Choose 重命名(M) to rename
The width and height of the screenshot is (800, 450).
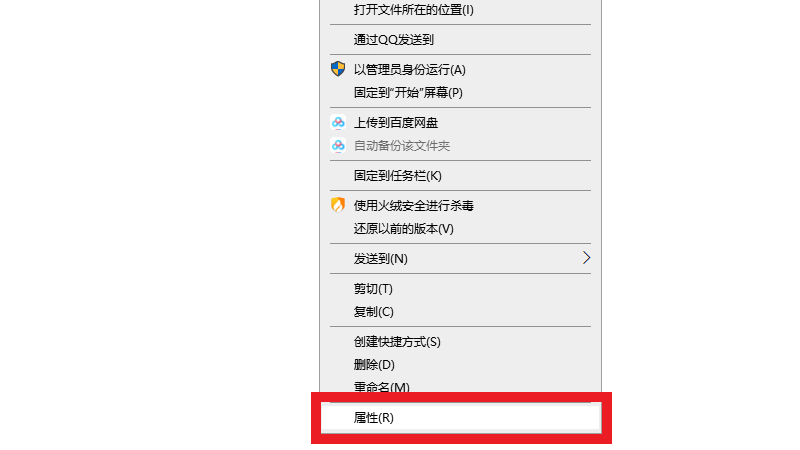460,386
